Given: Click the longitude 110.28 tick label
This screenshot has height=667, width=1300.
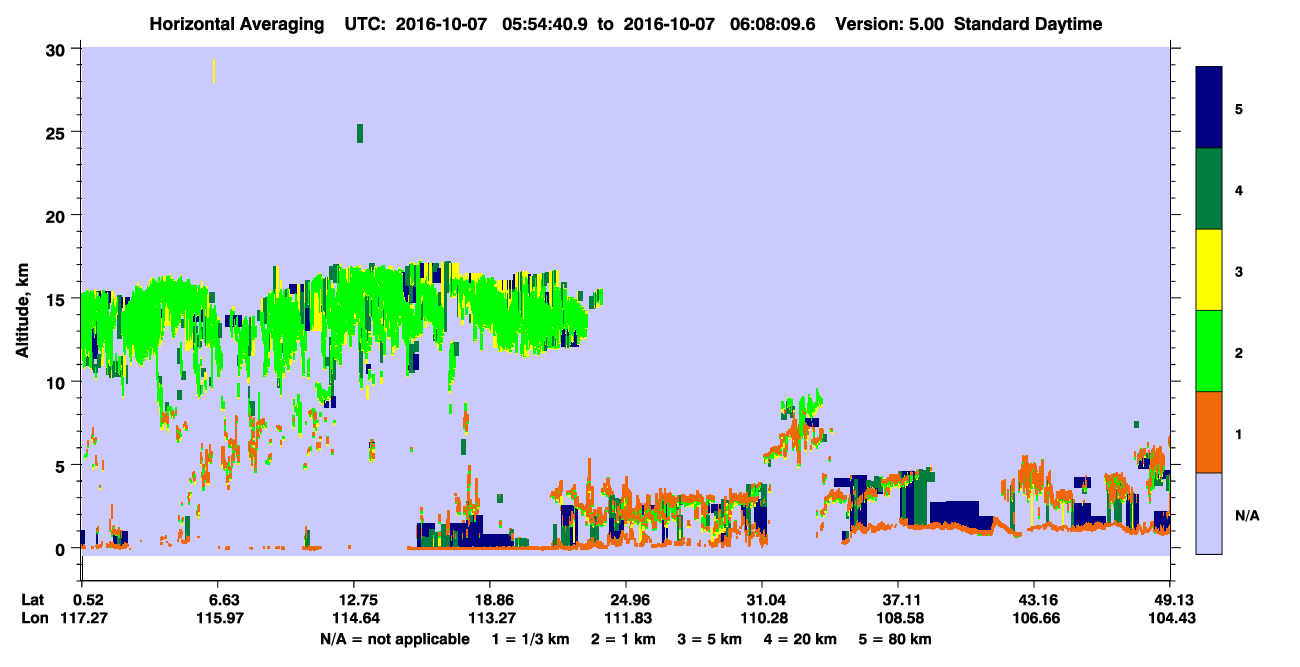Looking at the screenshot, I should pyautogui.click(x=762, y=617).
